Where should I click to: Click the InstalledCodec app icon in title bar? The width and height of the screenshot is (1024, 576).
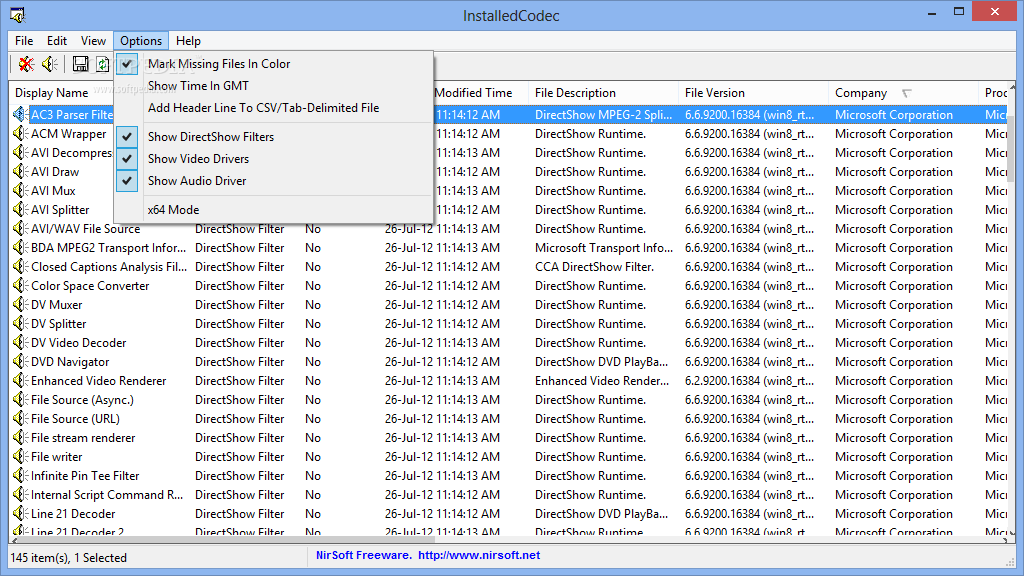click(x=17, y=14)
